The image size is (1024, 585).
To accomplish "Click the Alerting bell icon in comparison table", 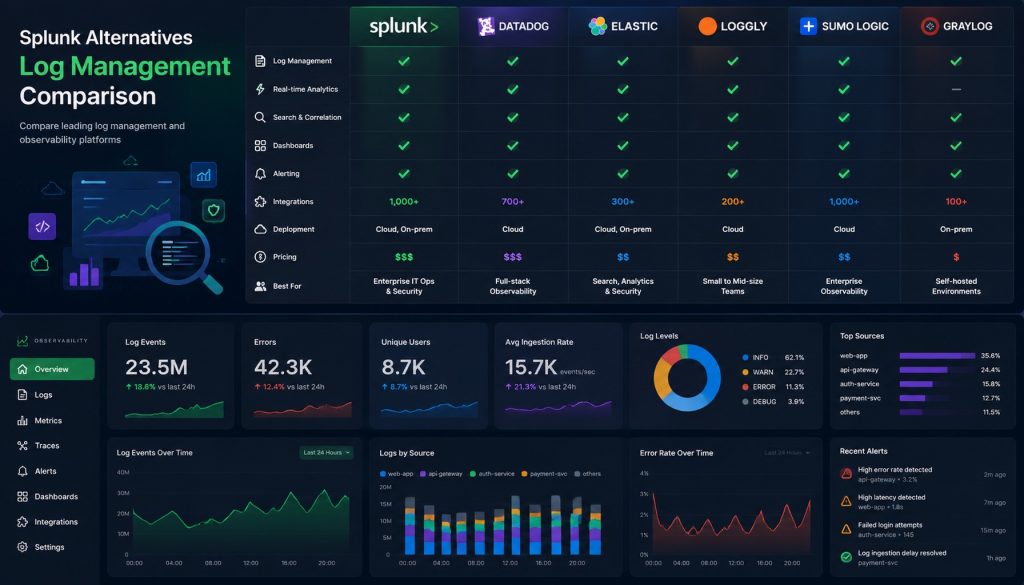I will point(260,173).
